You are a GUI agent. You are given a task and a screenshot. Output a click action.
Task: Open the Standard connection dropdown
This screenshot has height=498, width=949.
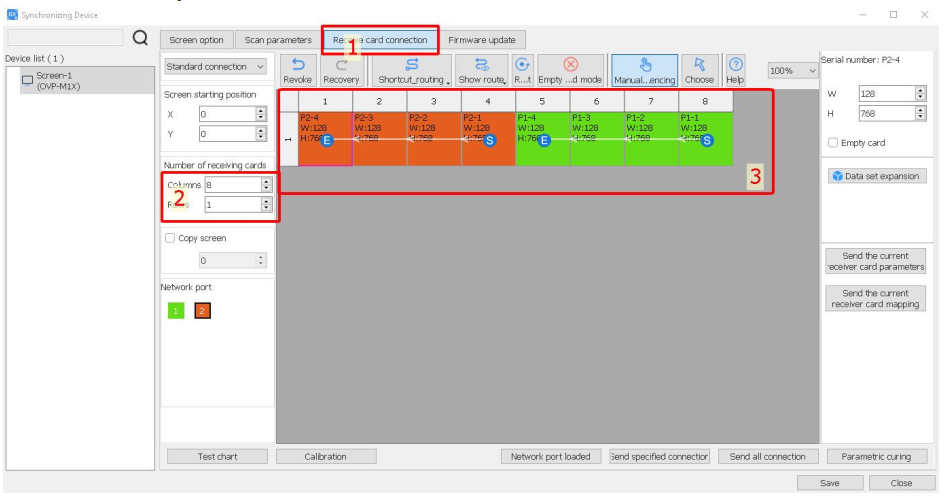(x=215, y=67)
